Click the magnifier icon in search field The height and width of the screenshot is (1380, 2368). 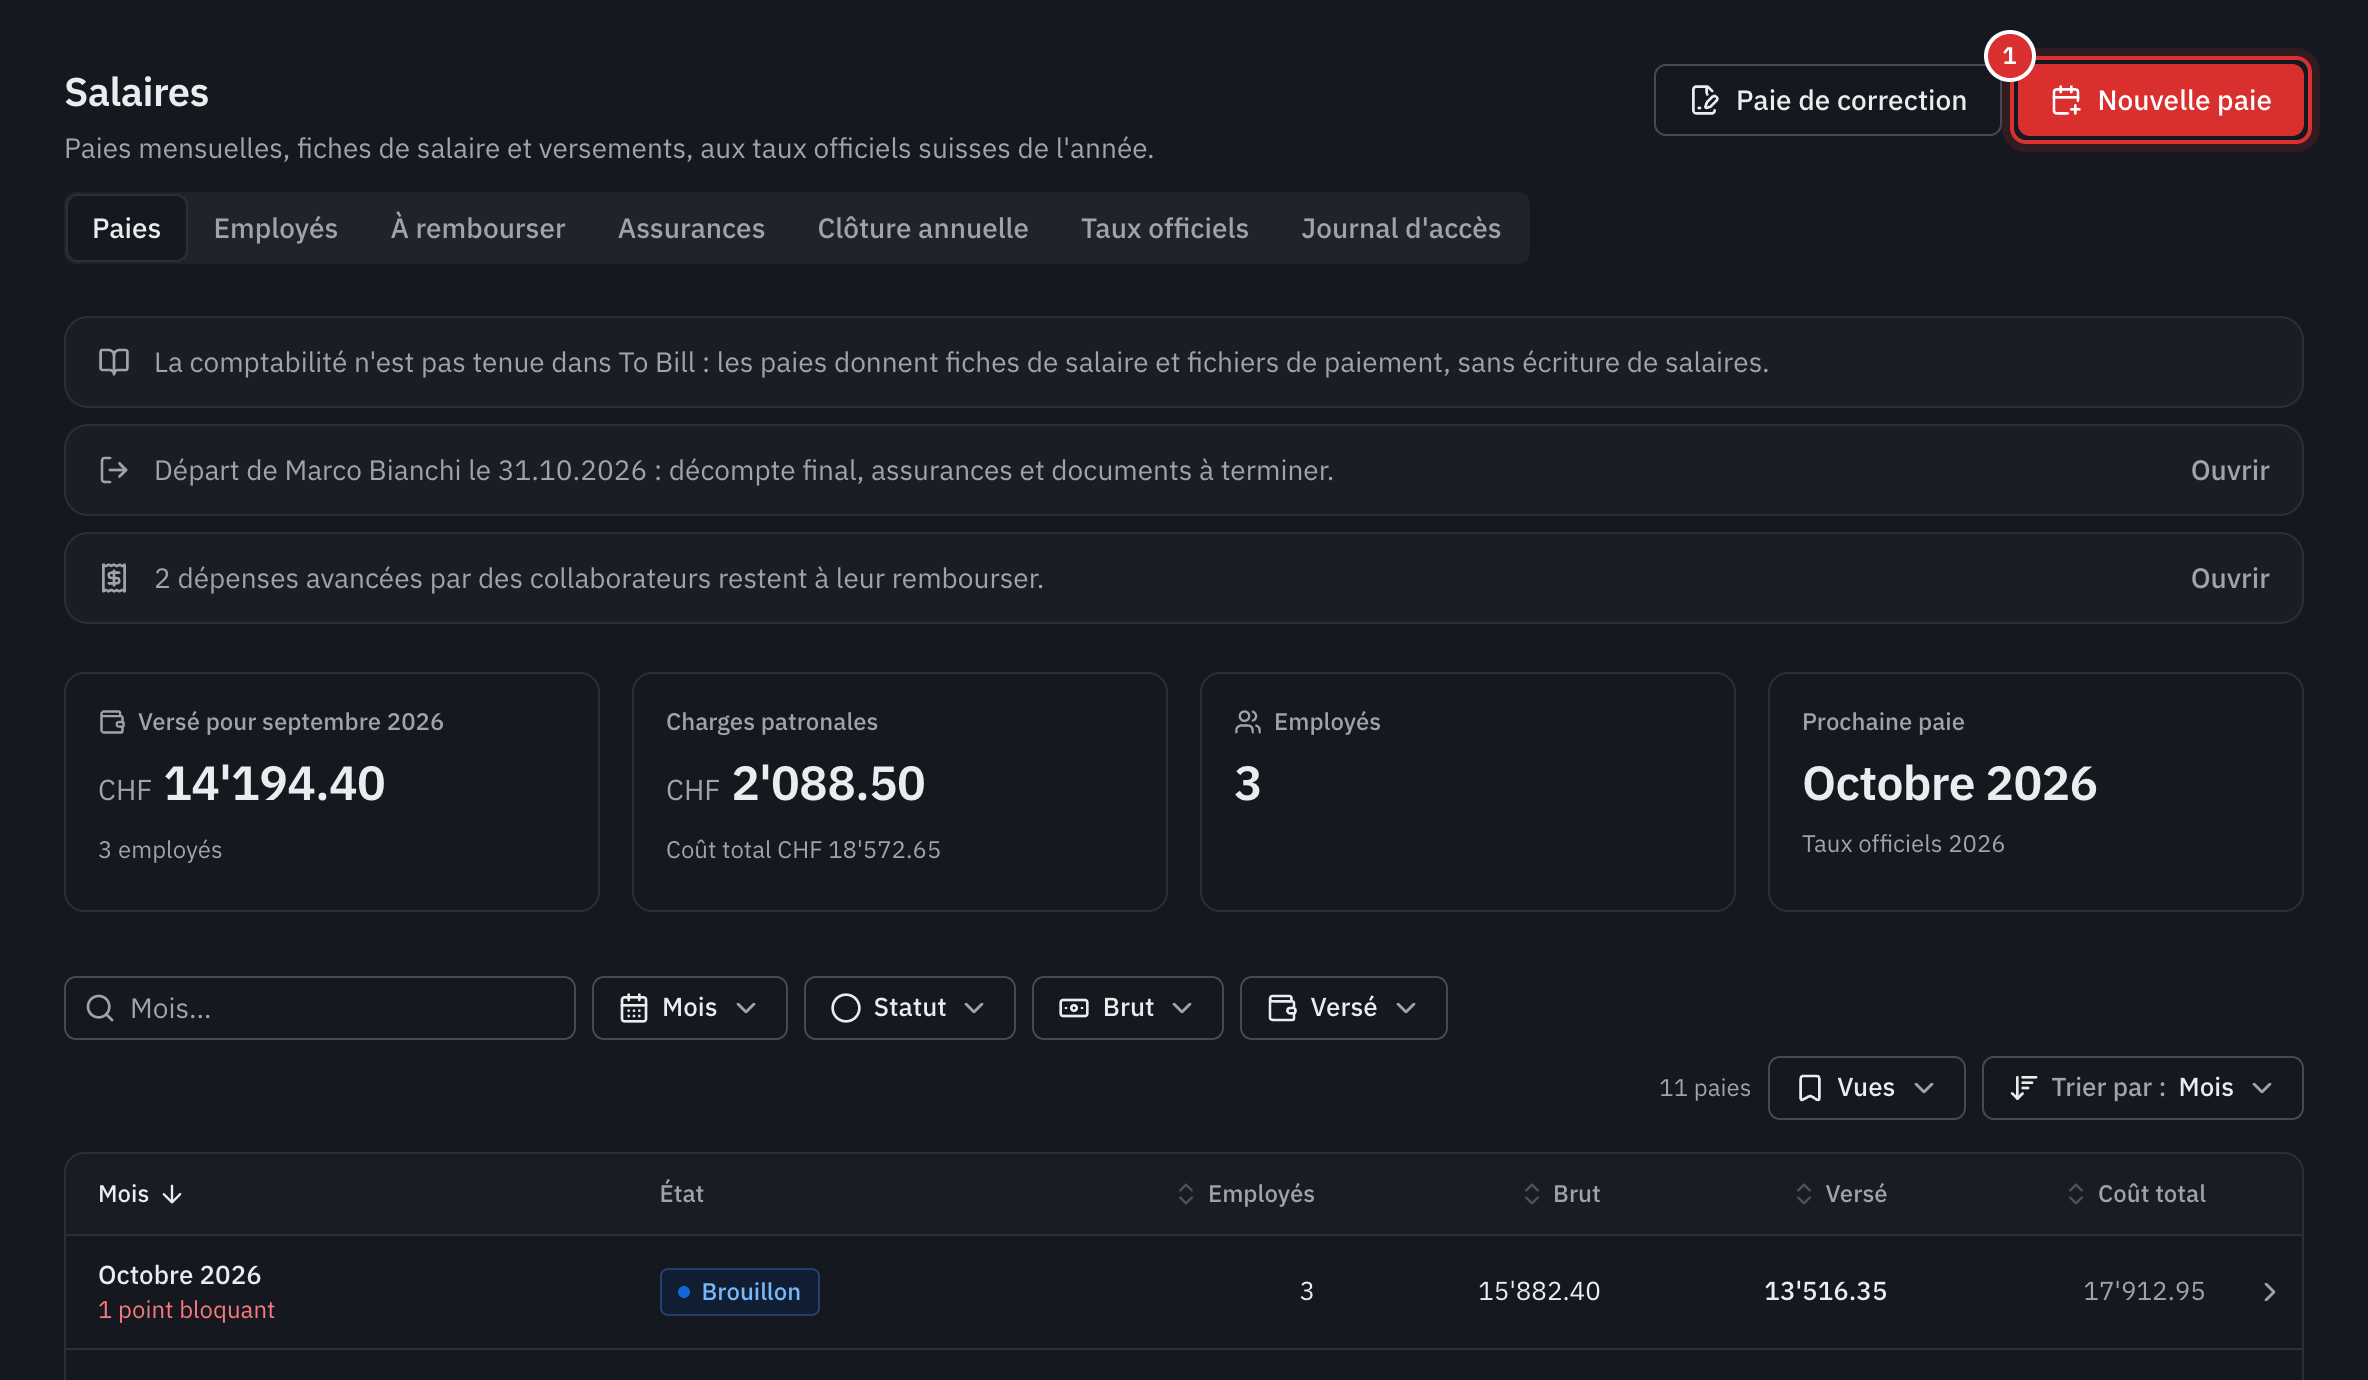[100, 1008]
